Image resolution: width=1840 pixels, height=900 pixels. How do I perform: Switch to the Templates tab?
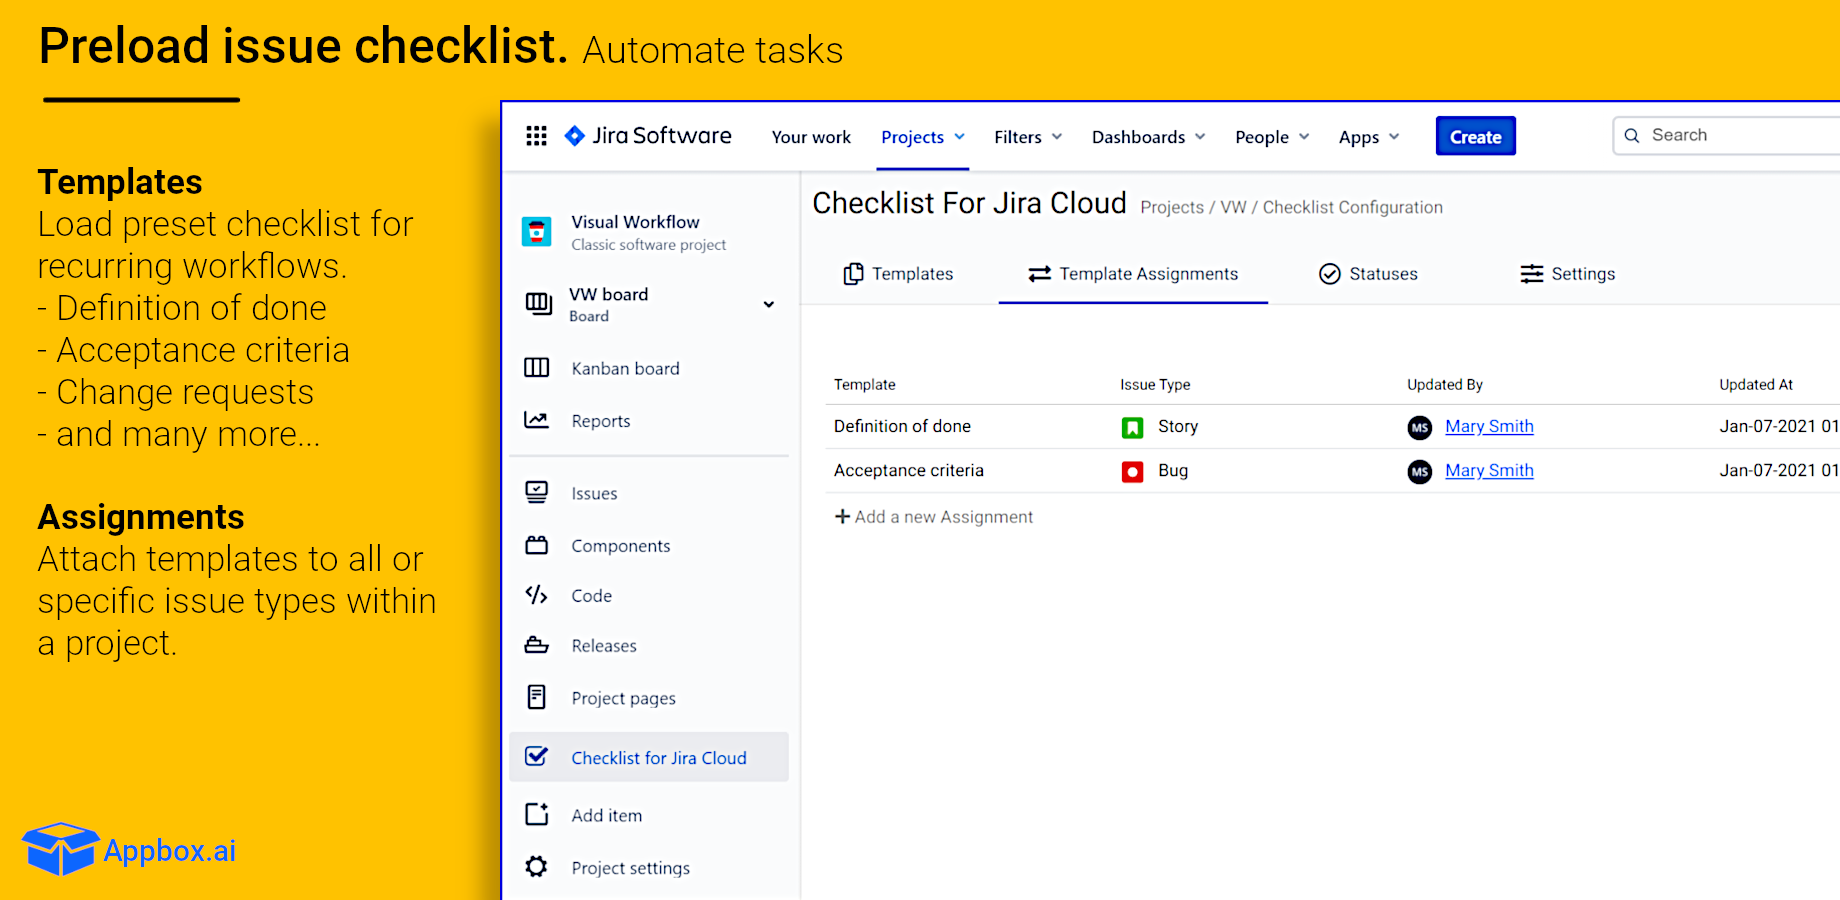(x=898, y=274)
